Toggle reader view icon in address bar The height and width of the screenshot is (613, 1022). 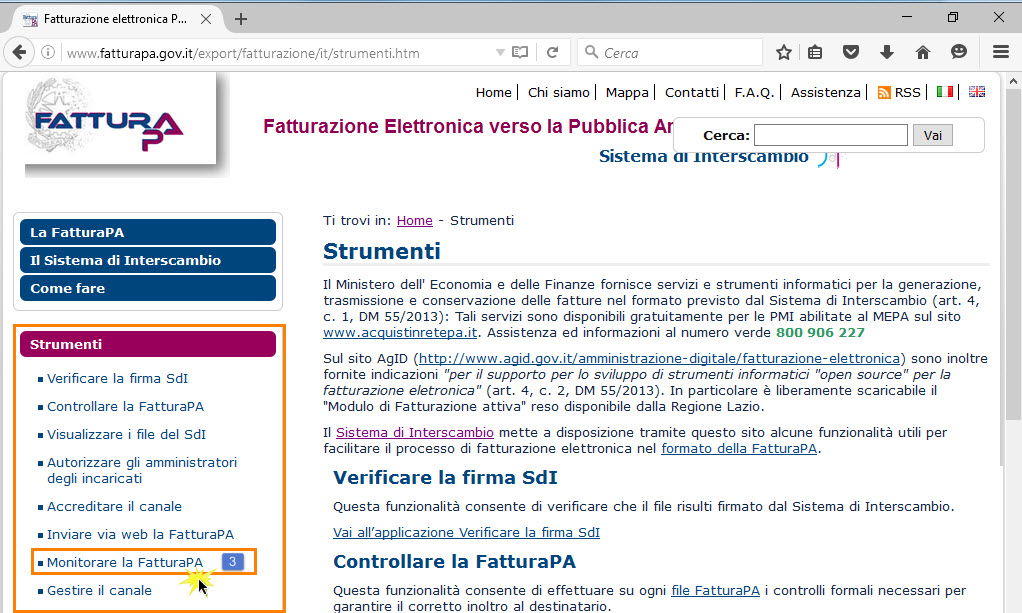(519, 52)
